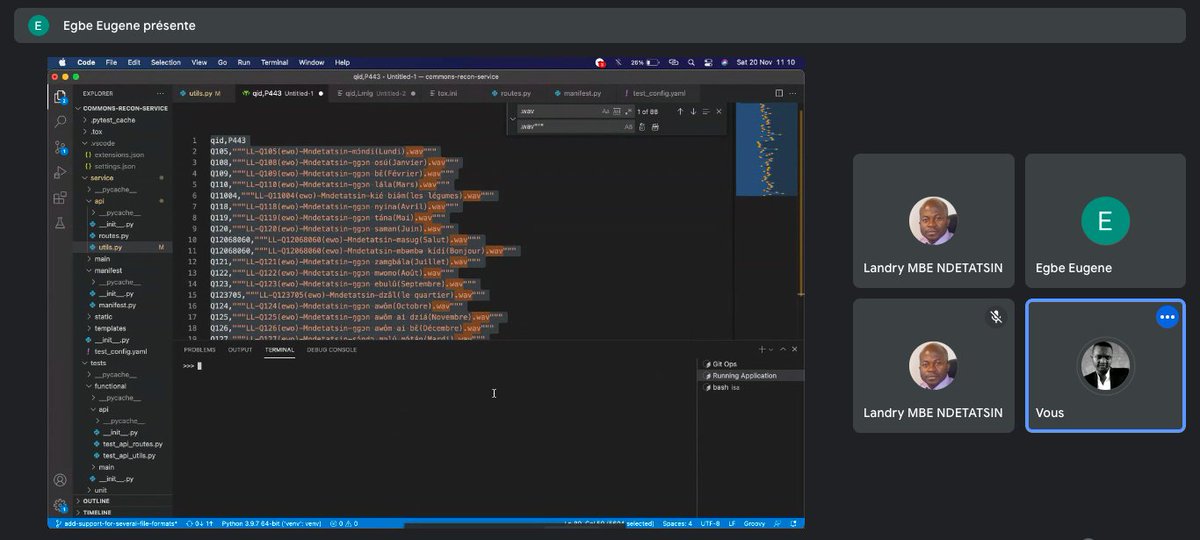Expand the .tox folder
Screen dimensions: 1200x540
coord(96,131)
